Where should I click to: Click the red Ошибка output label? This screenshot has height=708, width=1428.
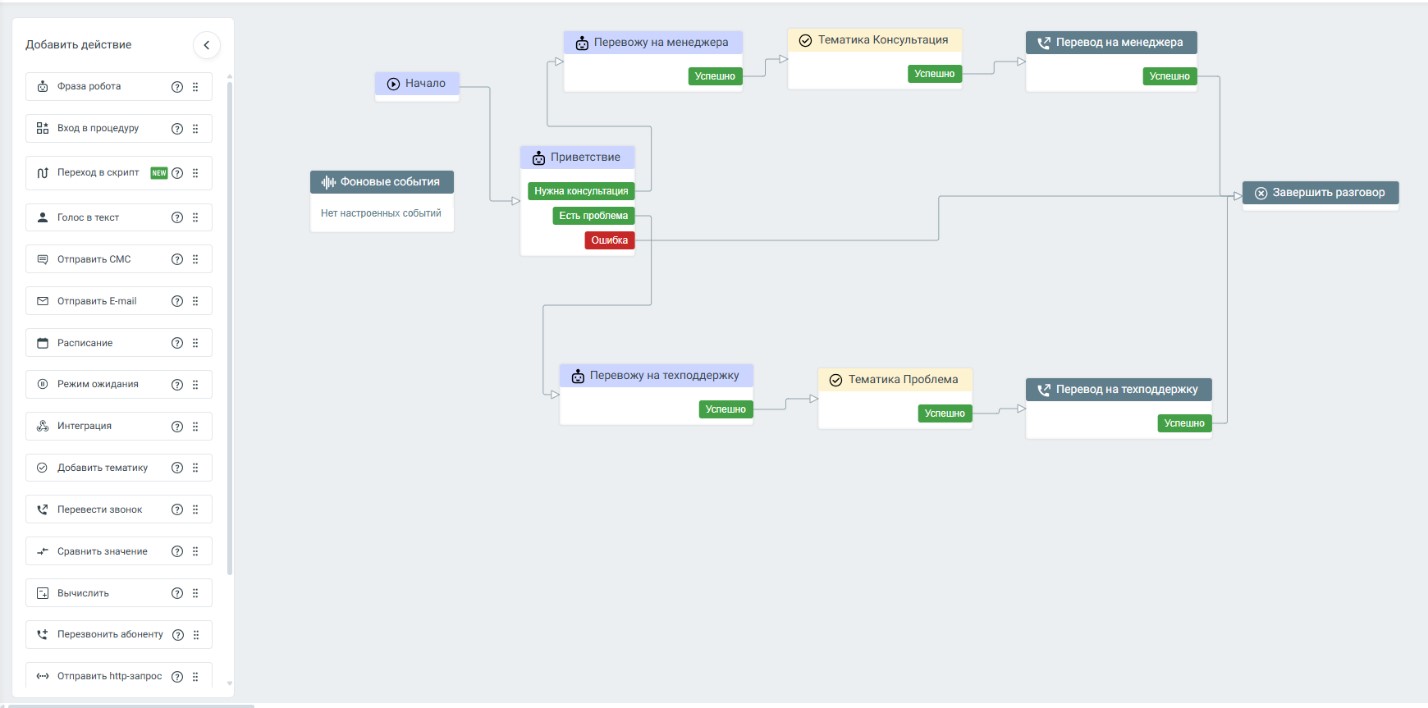pos(609,240)
